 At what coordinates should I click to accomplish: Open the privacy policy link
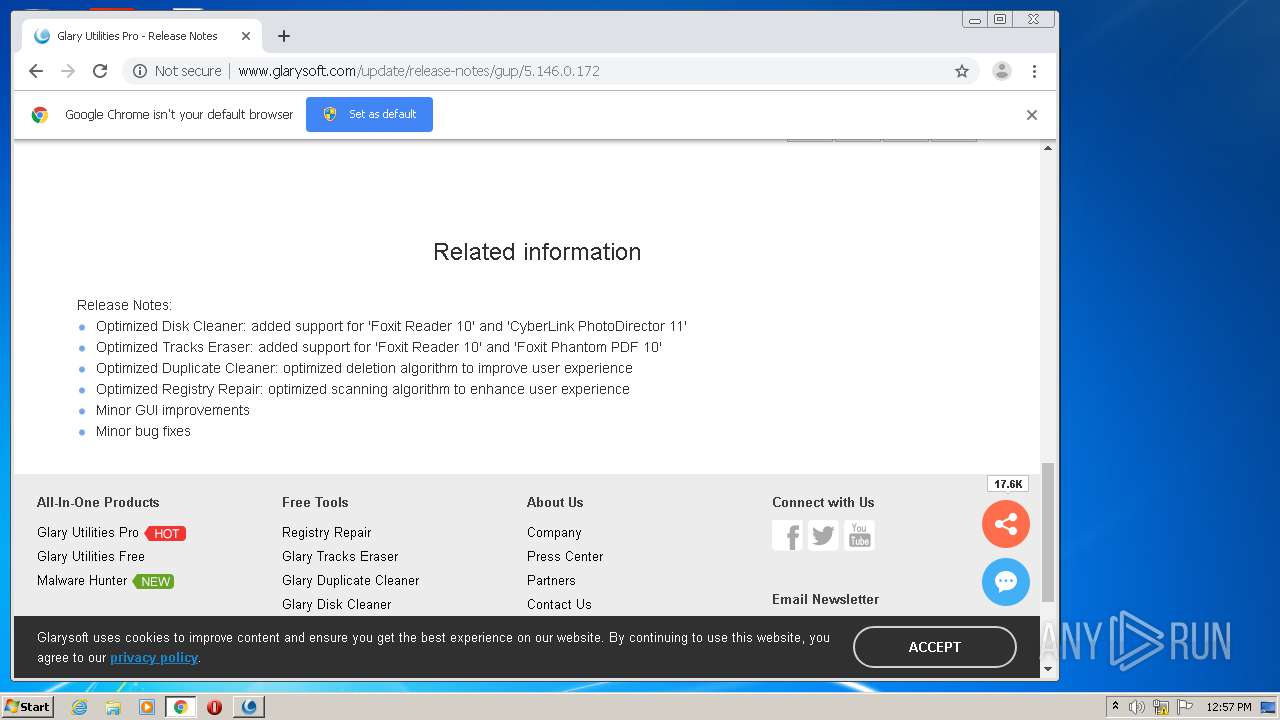click(154, 657)
